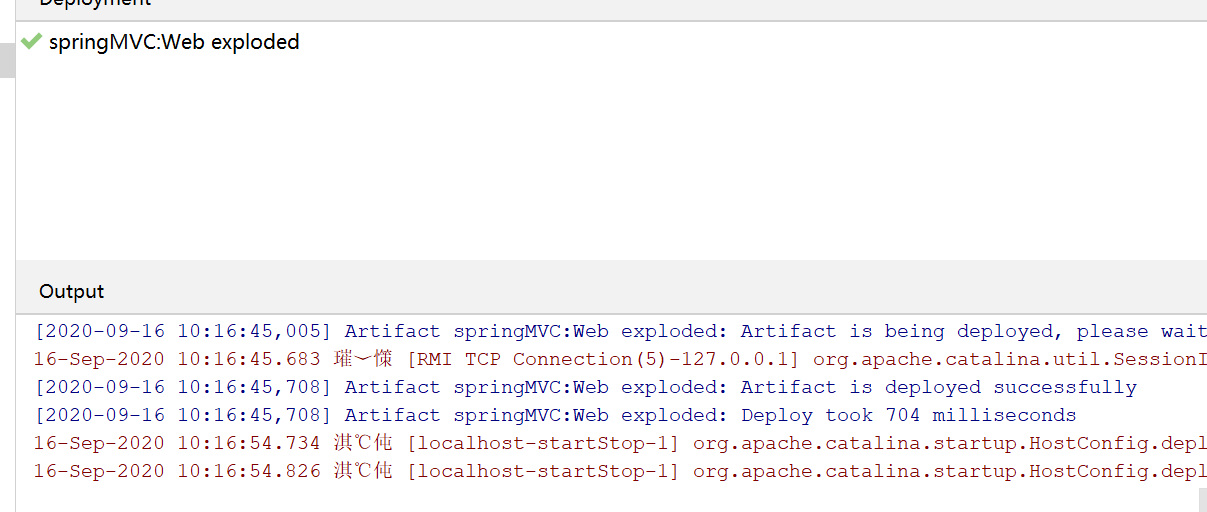Click localhost-startStop-1 in the 10:16:54.734 line

[543, 443]
